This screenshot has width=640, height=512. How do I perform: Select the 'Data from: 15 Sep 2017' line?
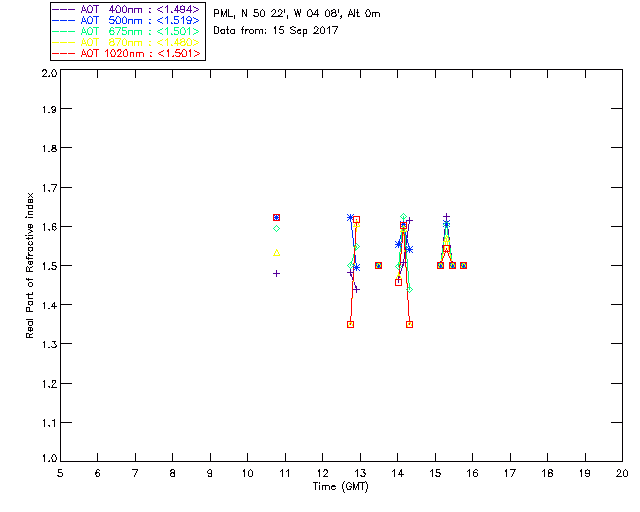coord(276,31)
